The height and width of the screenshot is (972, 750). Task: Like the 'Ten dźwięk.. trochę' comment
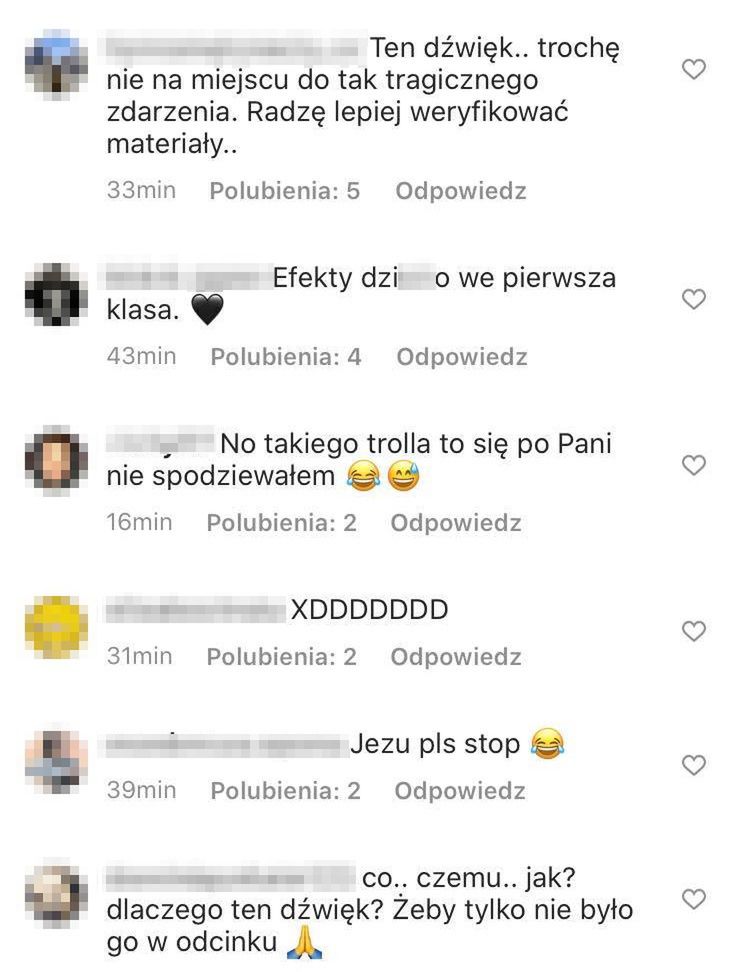point(694,69)
